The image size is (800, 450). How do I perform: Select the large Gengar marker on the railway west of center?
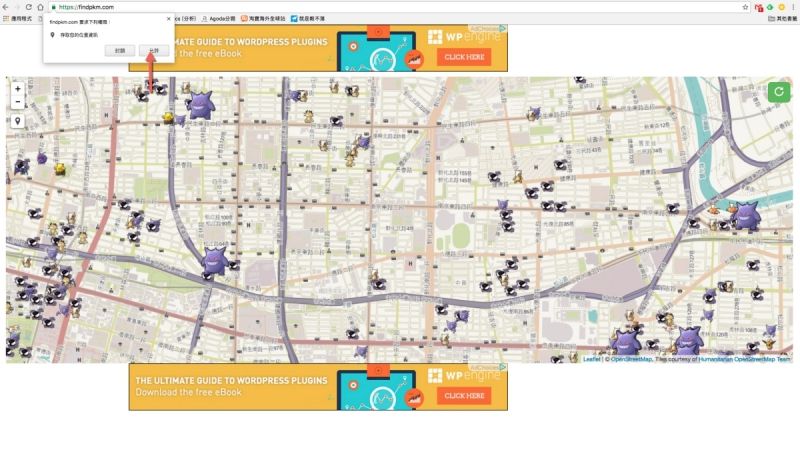[x=216, y=261]
